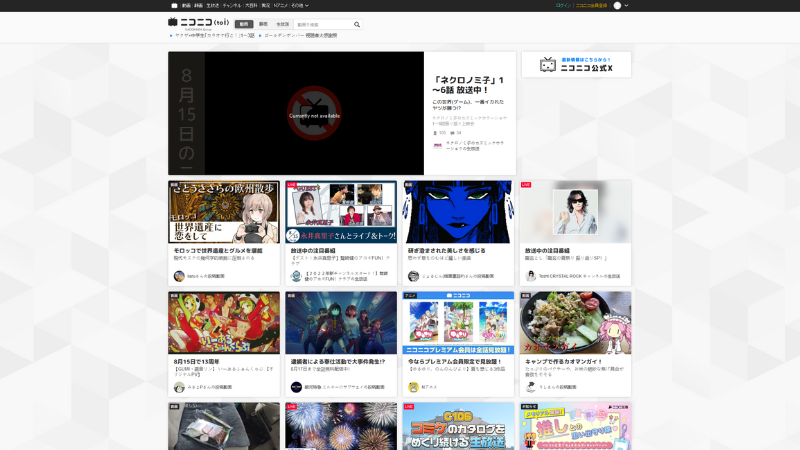
Task: Open モロッコで世界遺産とグルメを堪能 title
Action: 218,251
